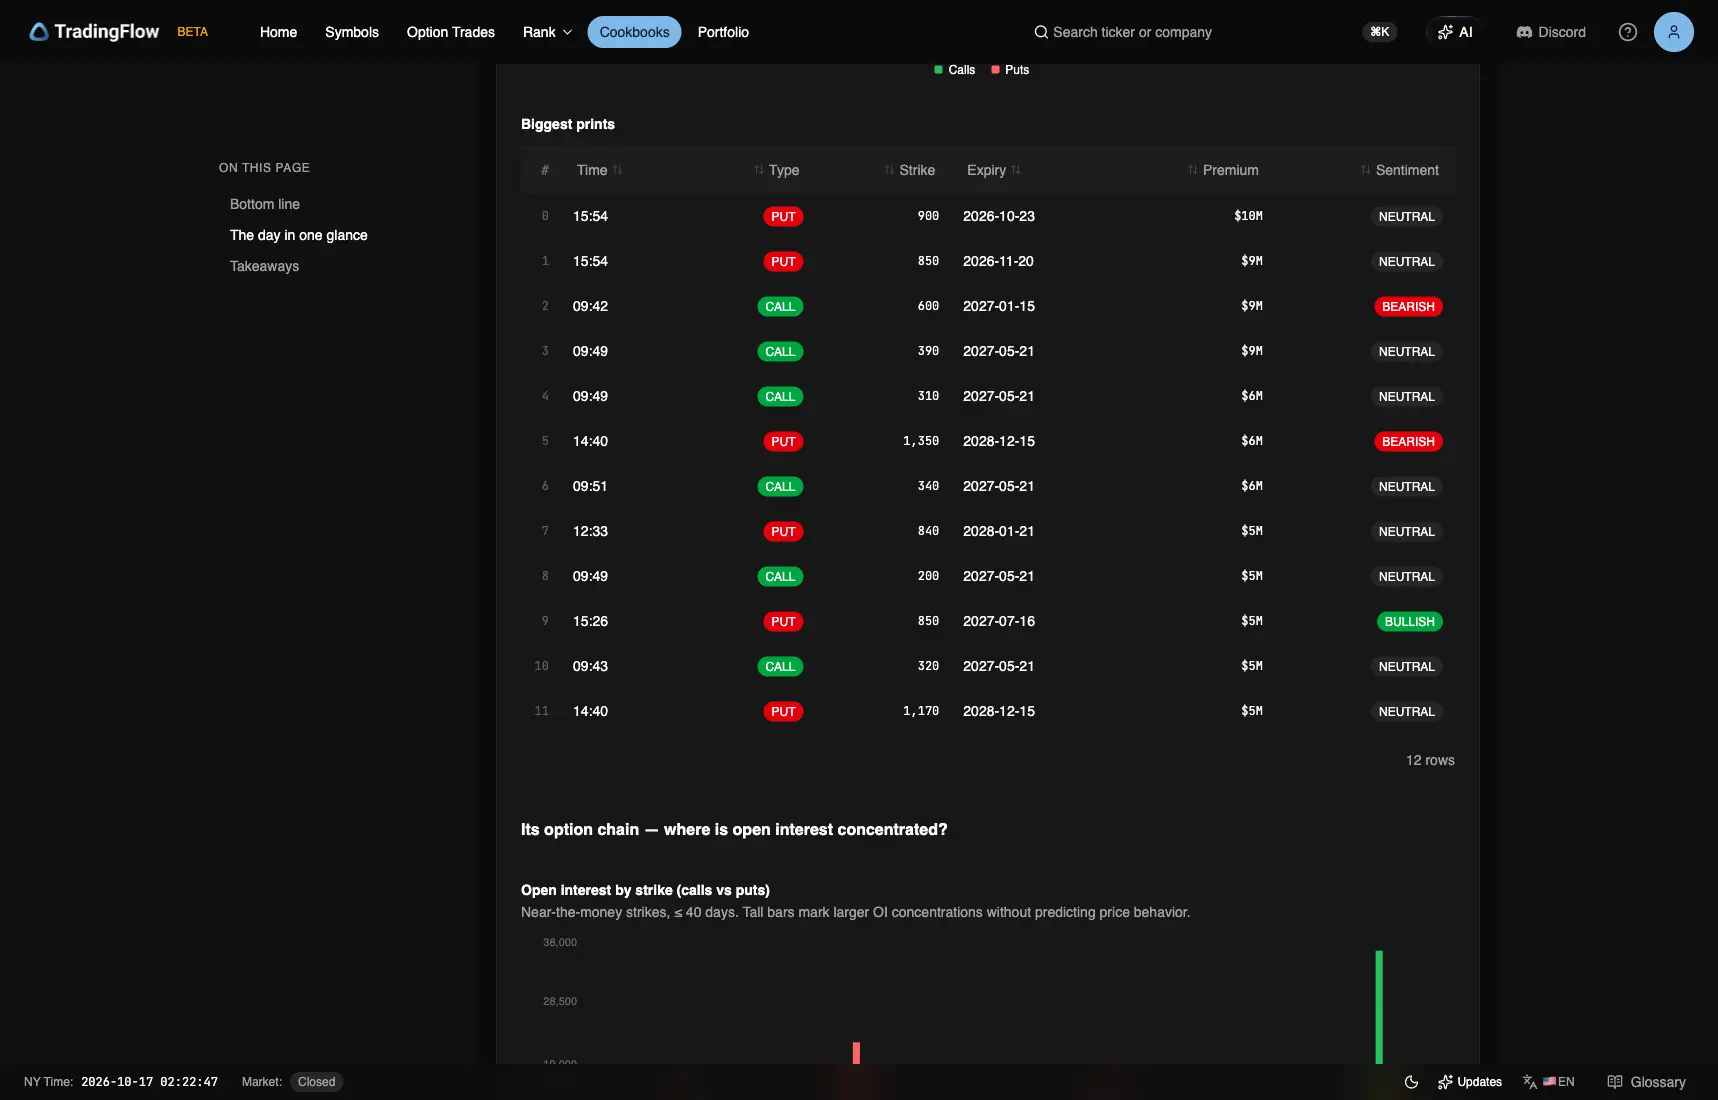Click the TradingFlow logo icon
This screenshot has width=1718, height=1100.
pyautogui.click(x=39, y=32)
